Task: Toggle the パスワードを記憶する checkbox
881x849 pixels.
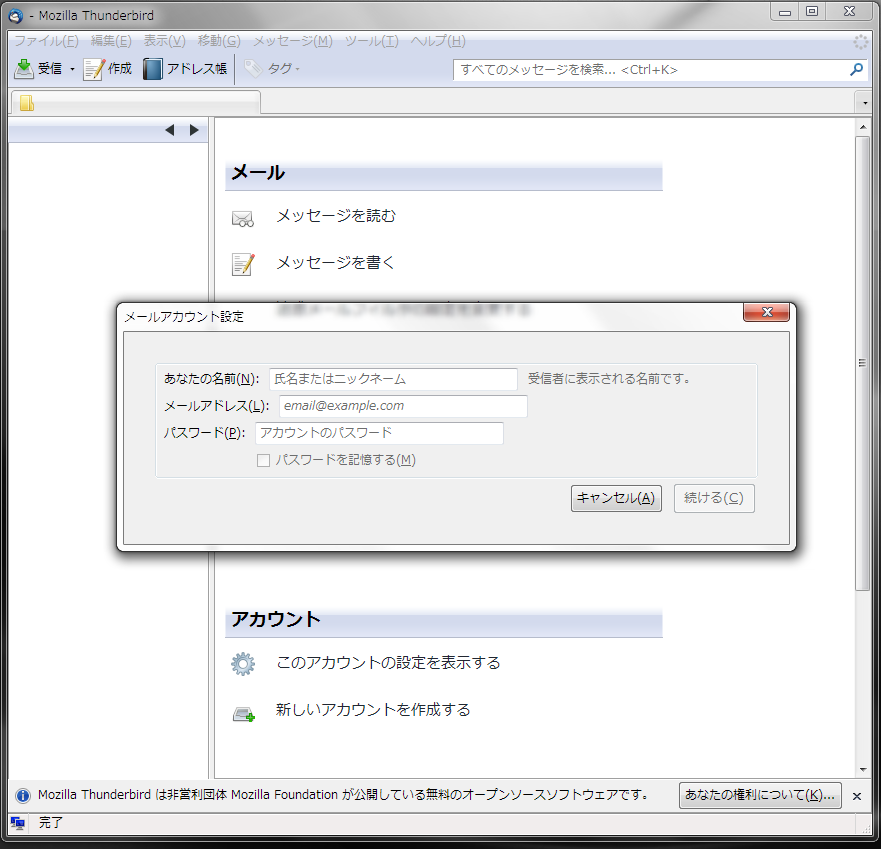Action: 263,461
